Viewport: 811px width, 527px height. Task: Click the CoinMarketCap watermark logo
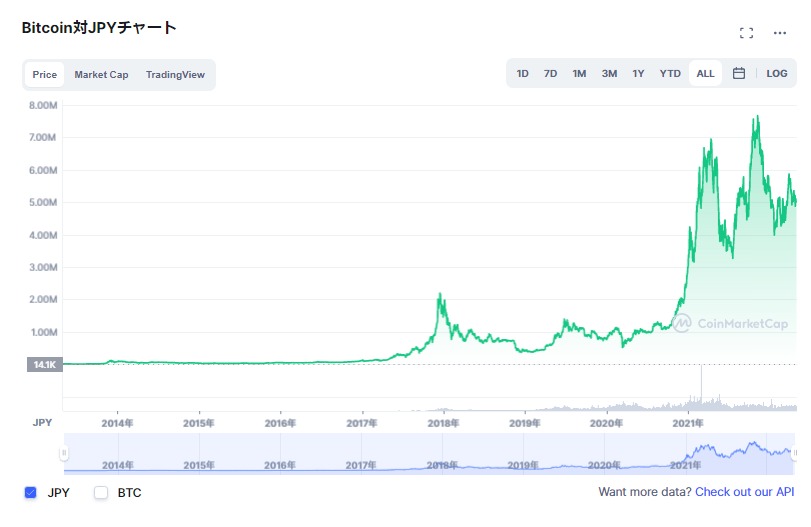pyautogui.click(x=730, y=323)
